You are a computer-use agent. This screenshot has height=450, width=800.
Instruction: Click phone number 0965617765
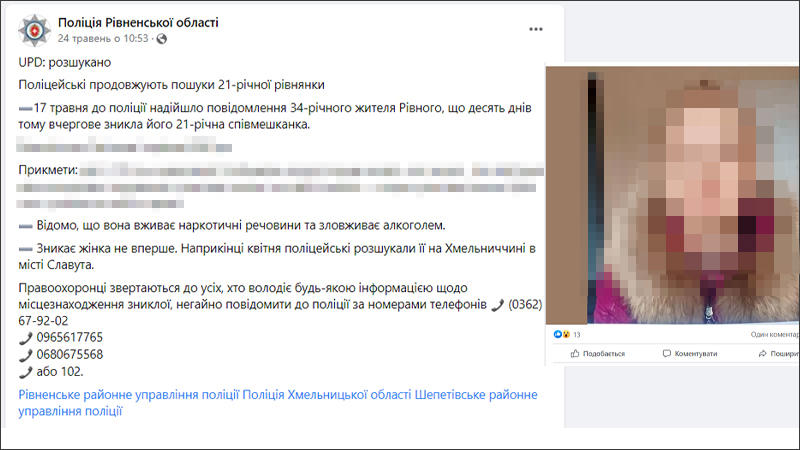tap(69, 337)
